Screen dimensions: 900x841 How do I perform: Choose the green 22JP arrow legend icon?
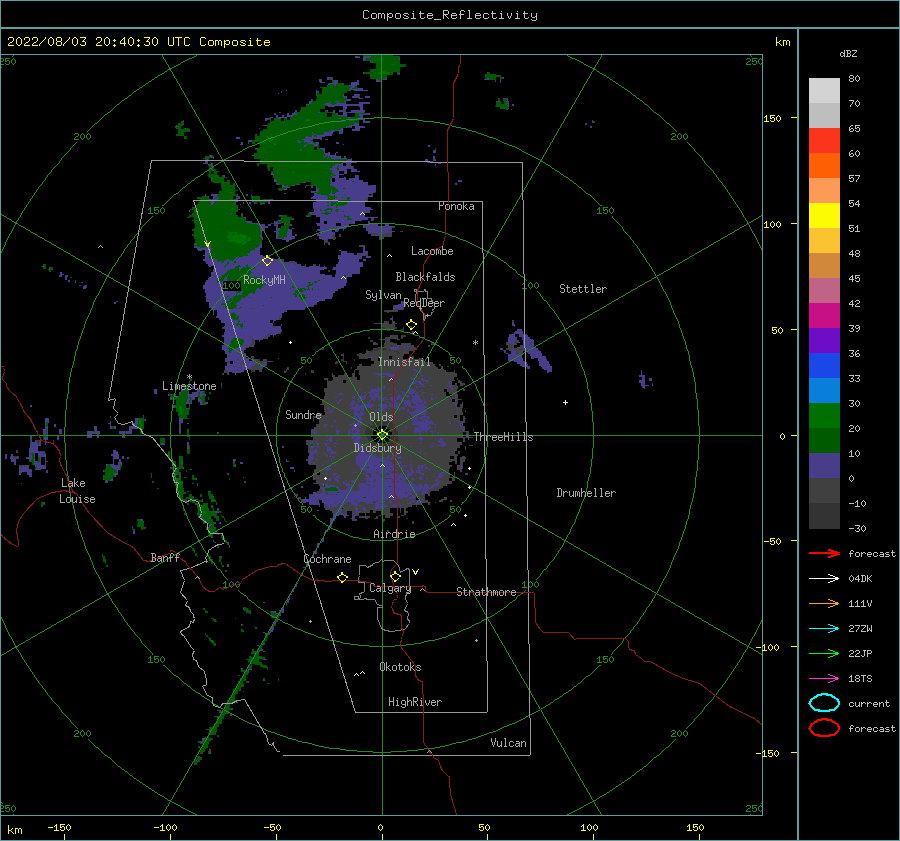click(x=824, y=653)
